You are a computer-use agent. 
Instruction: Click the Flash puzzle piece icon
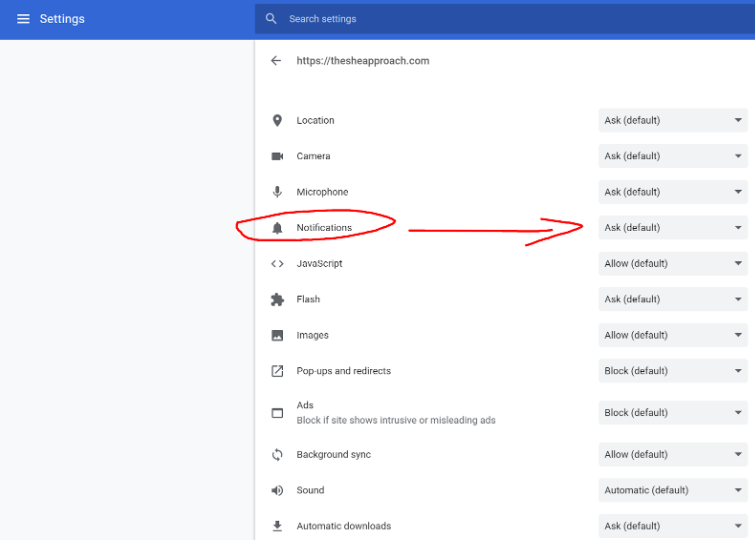click(277, 299)
